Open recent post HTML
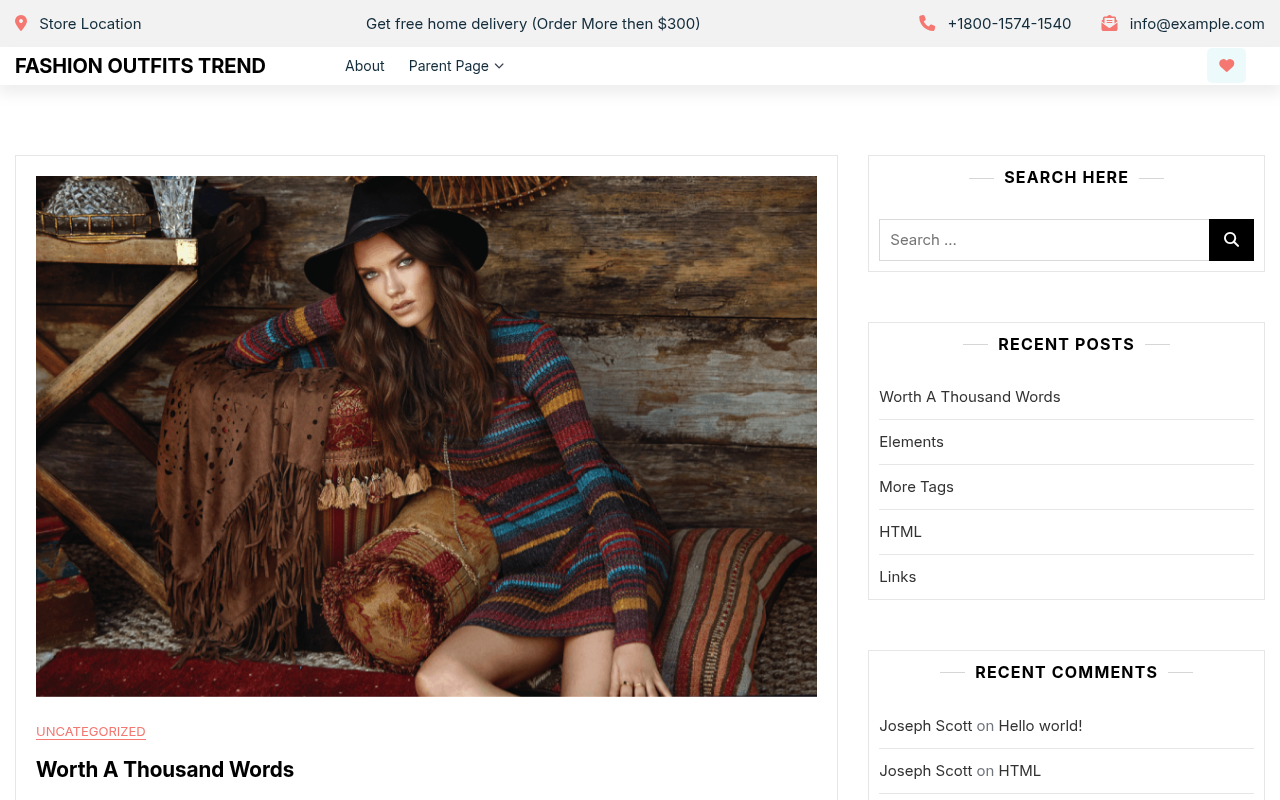This screenshot has width=1280, height=800. coord(900,532)
